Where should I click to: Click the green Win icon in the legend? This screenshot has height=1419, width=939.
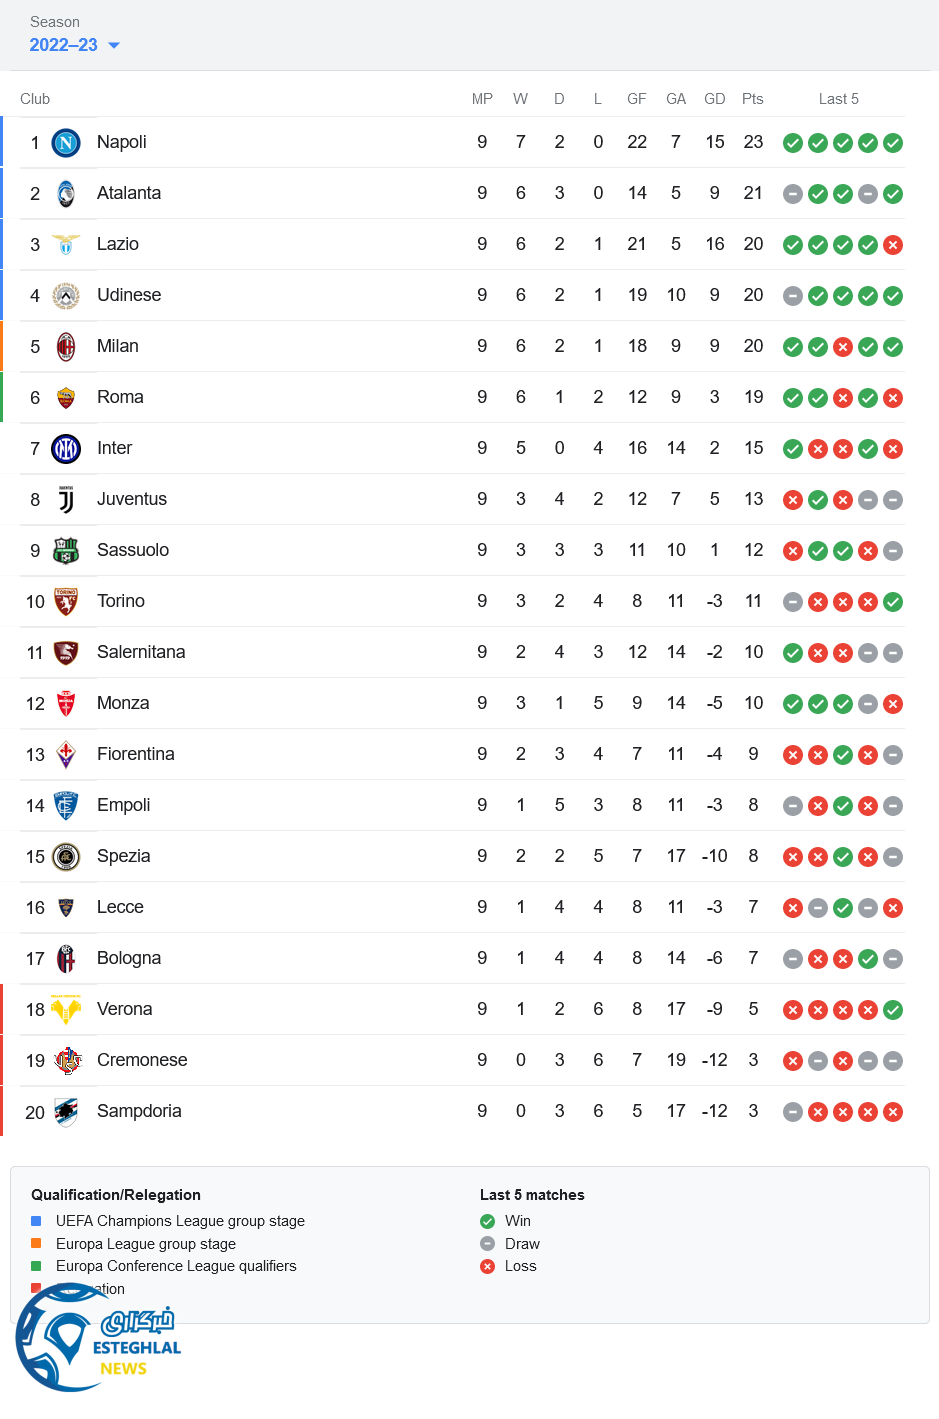(488, 1221)
